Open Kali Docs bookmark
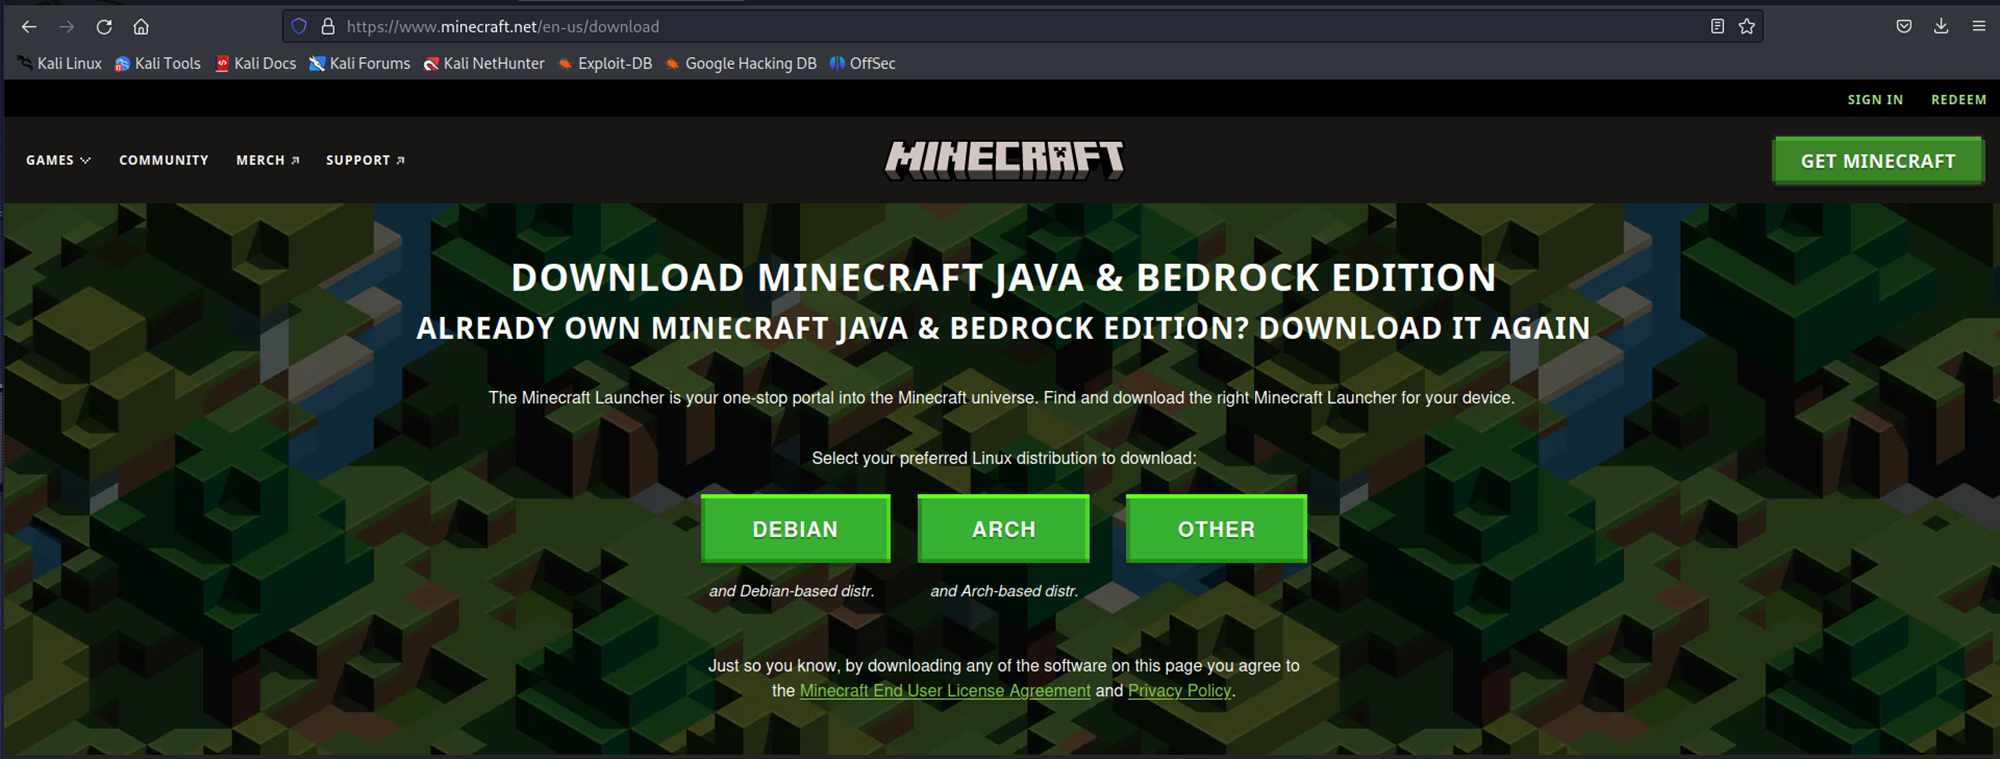Screen dimensions: 2000x759 click(256, 63)
